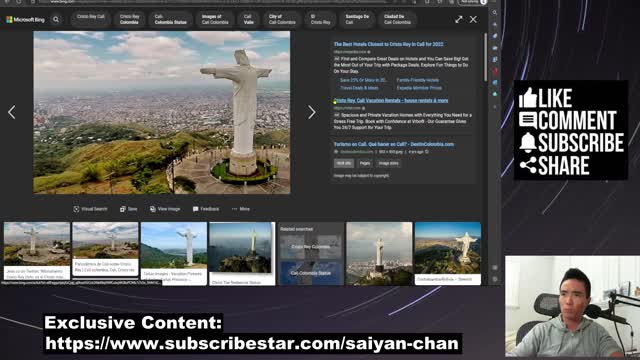Send Feedback on this image
The height and width of the screenshot is (360, 640).
click(x=206, y=209)
